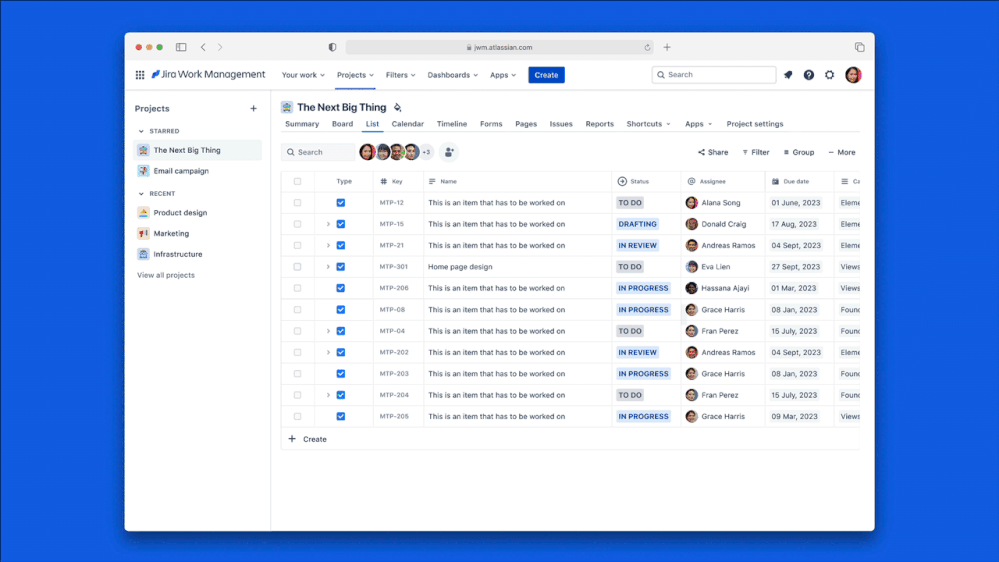Switch to the Board tab
Viewport: 999px width, 562px height.
[x=342, y=124]
